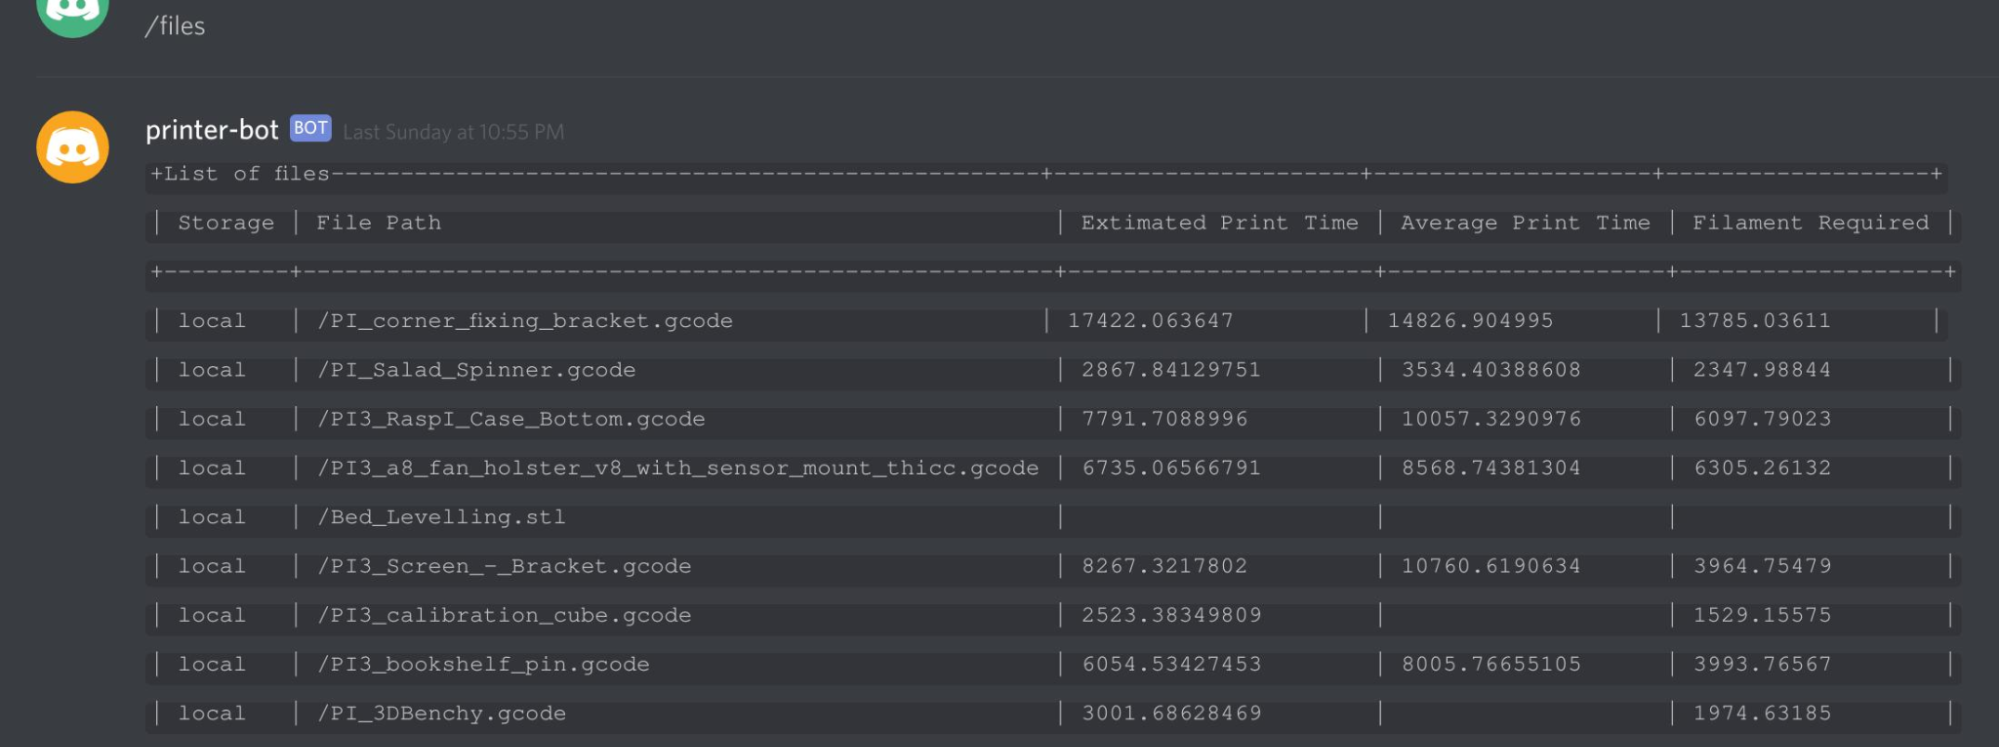Click the Extimated Print Time column header
1999x747 pixels.
click(x=1219, y=223)
